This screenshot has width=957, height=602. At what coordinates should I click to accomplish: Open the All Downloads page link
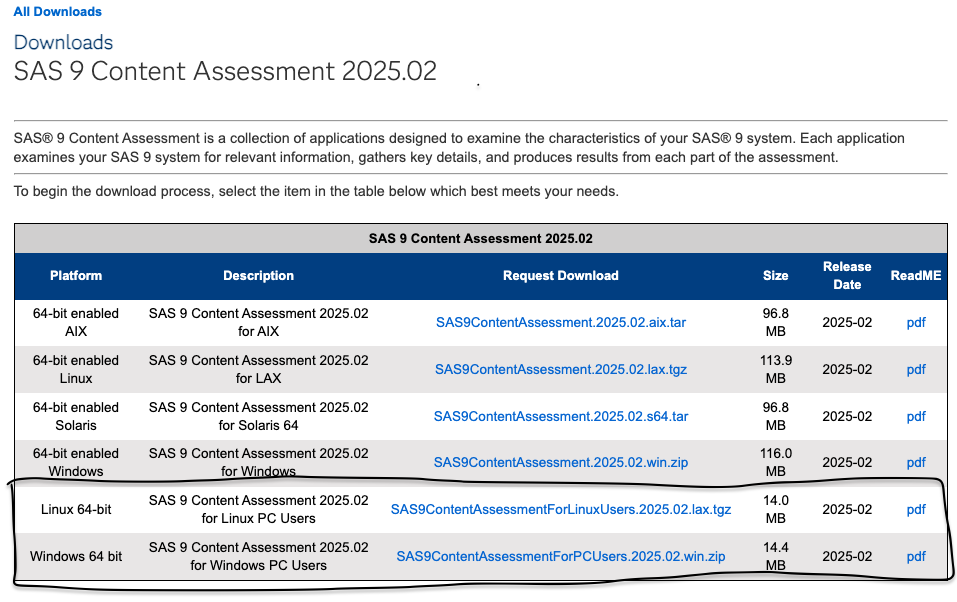click(56, 11)
